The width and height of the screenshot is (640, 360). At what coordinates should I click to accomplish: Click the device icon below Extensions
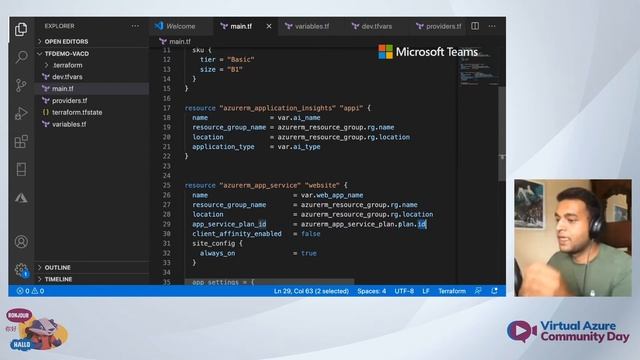click(21, 169)
